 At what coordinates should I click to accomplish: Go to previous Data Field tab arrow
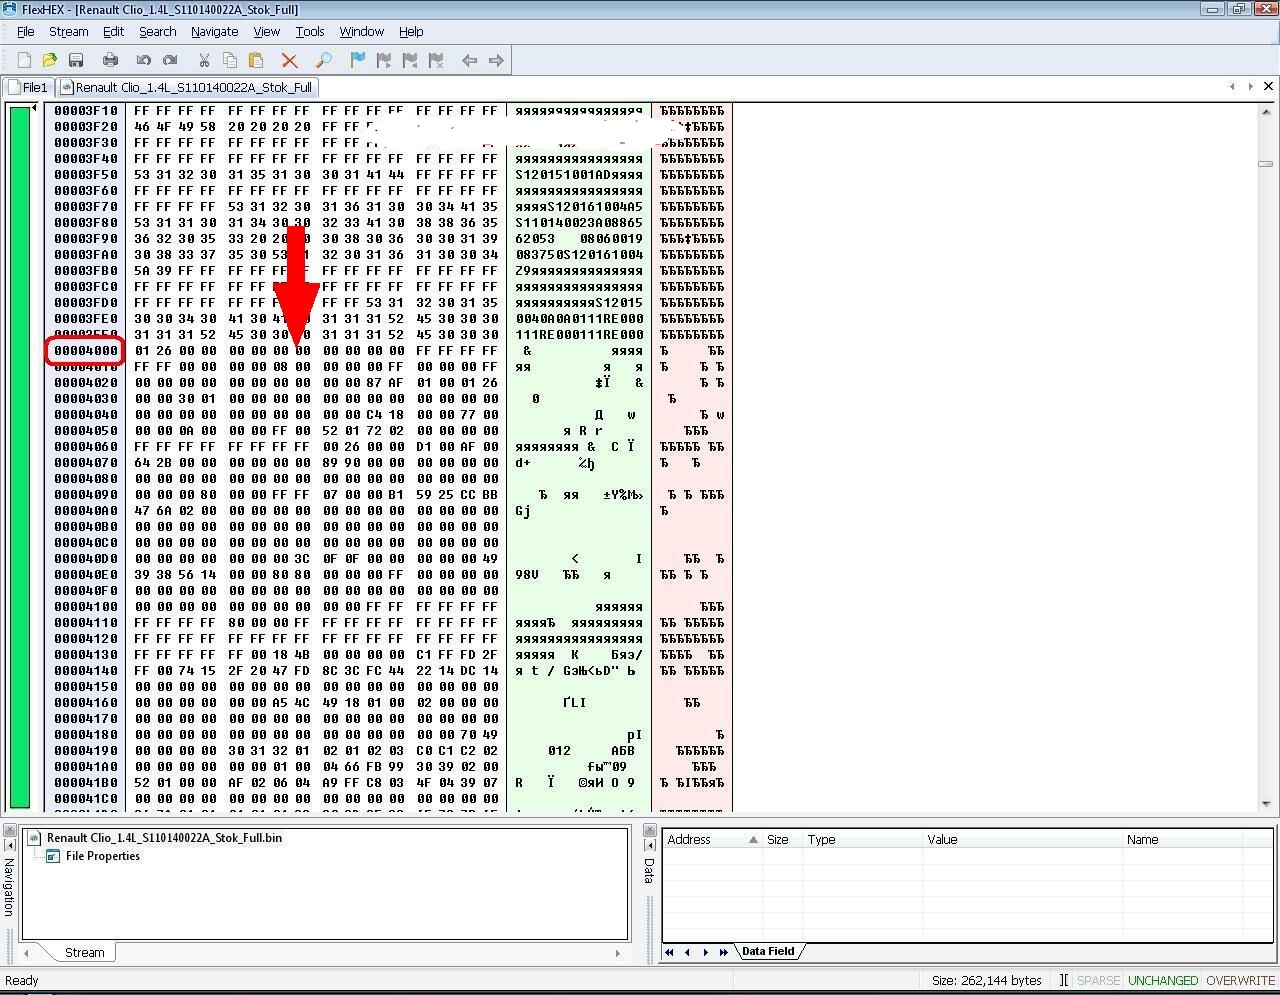click(687, 952)
